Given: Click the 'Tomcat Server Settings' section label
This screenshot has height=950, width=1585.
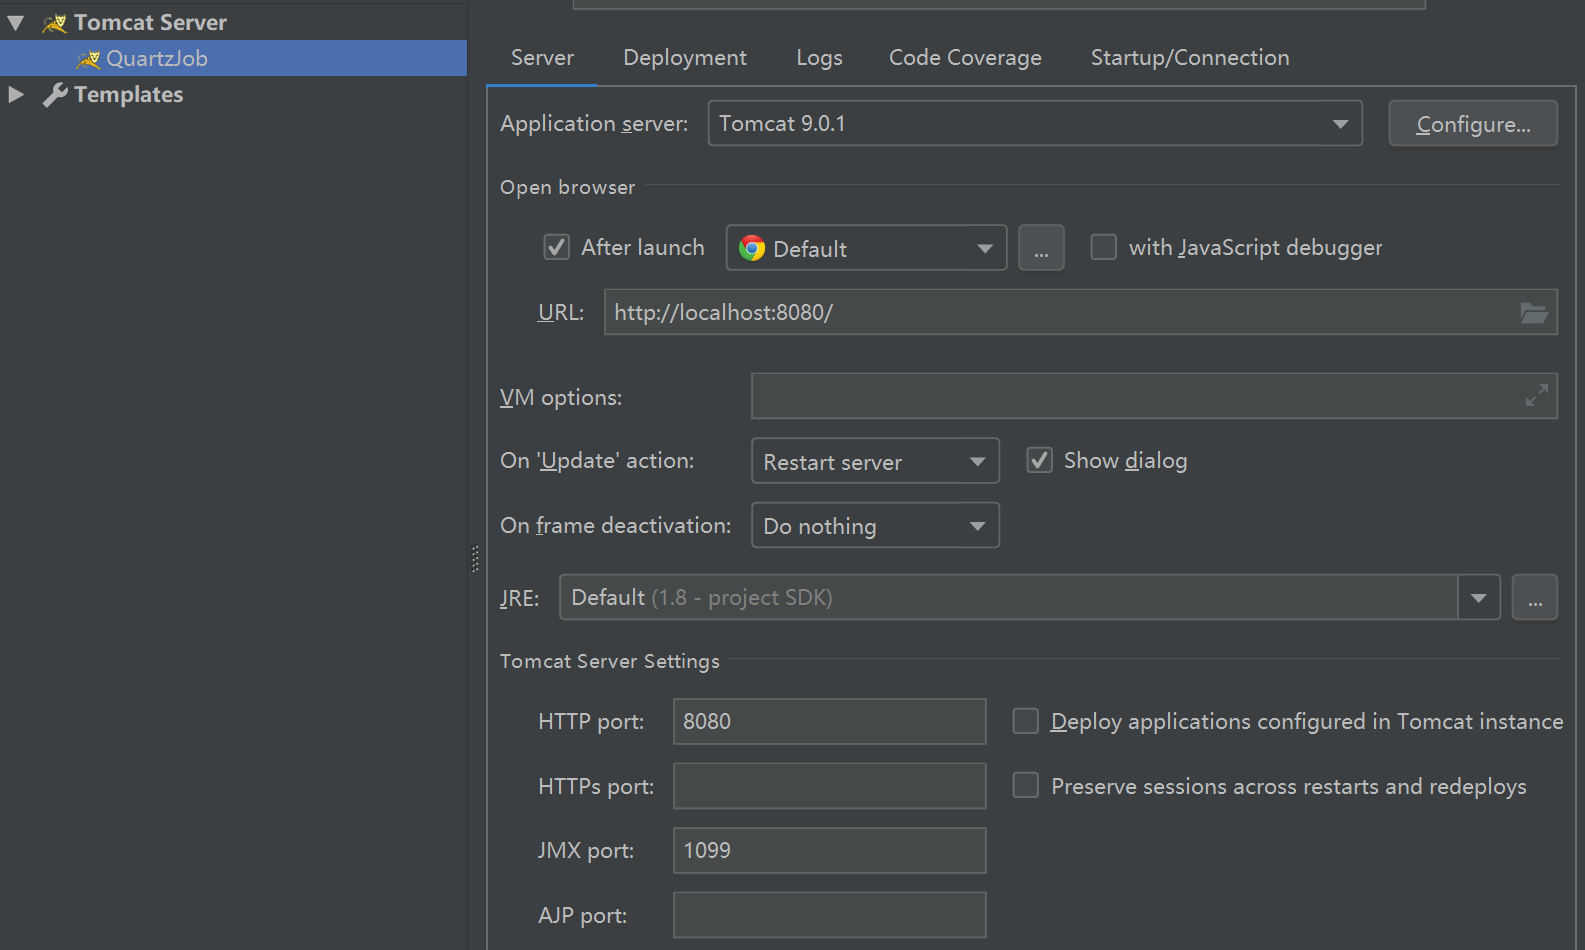Looking at the screenshot, I should pos(610,661).
